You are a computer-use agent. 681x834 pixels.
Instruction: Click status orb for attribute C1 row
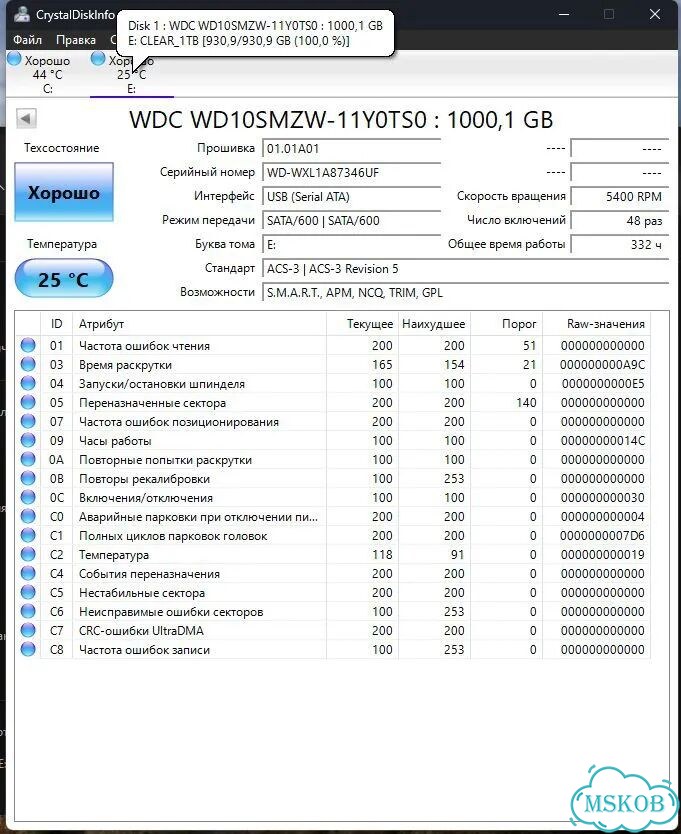tap(28, 536)
